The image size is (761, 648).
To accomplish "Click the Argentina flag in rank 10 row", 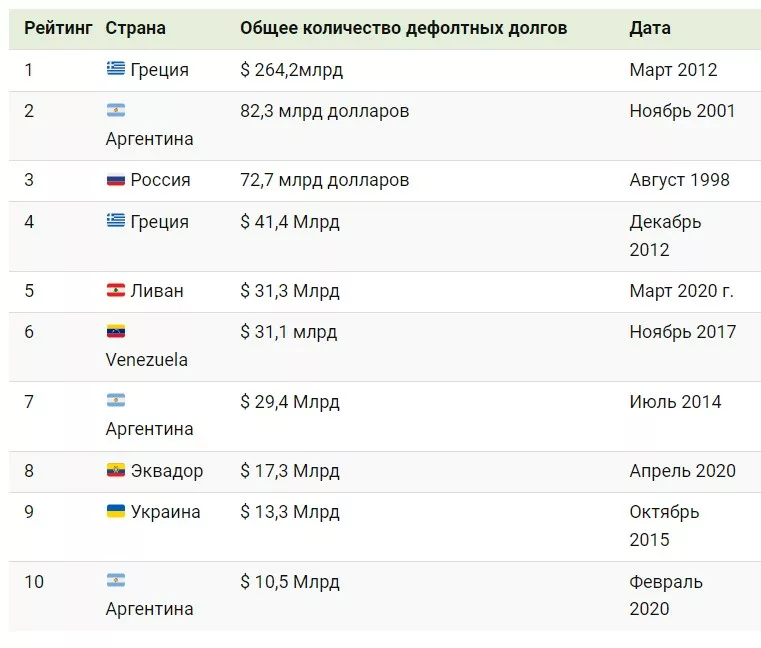I will click(x=116, y=581).
